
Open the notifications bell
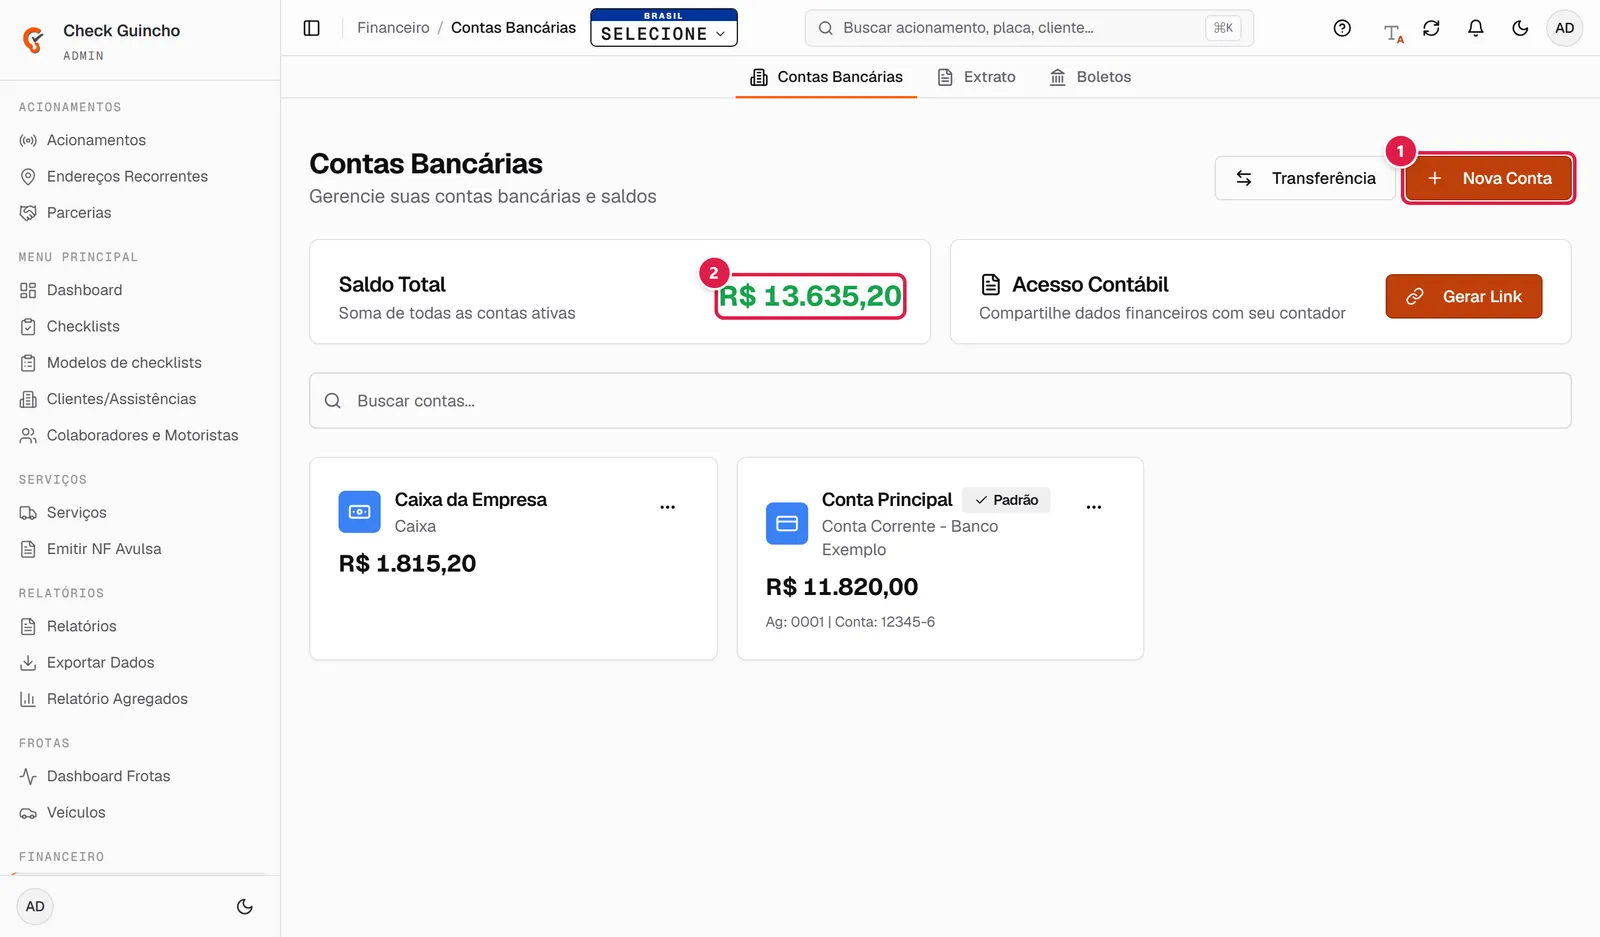1475,28
